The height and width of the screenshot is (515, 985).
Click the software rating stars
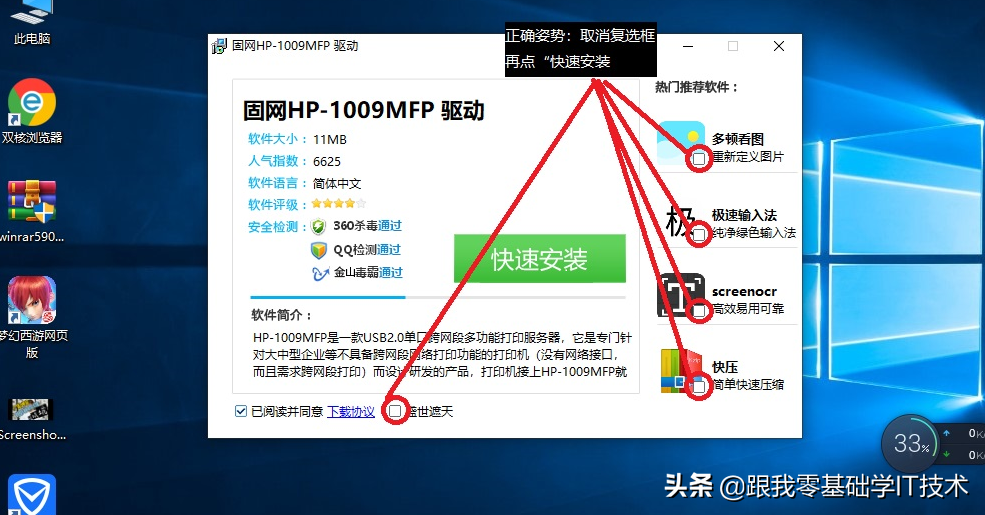click(x=338, y=203)
